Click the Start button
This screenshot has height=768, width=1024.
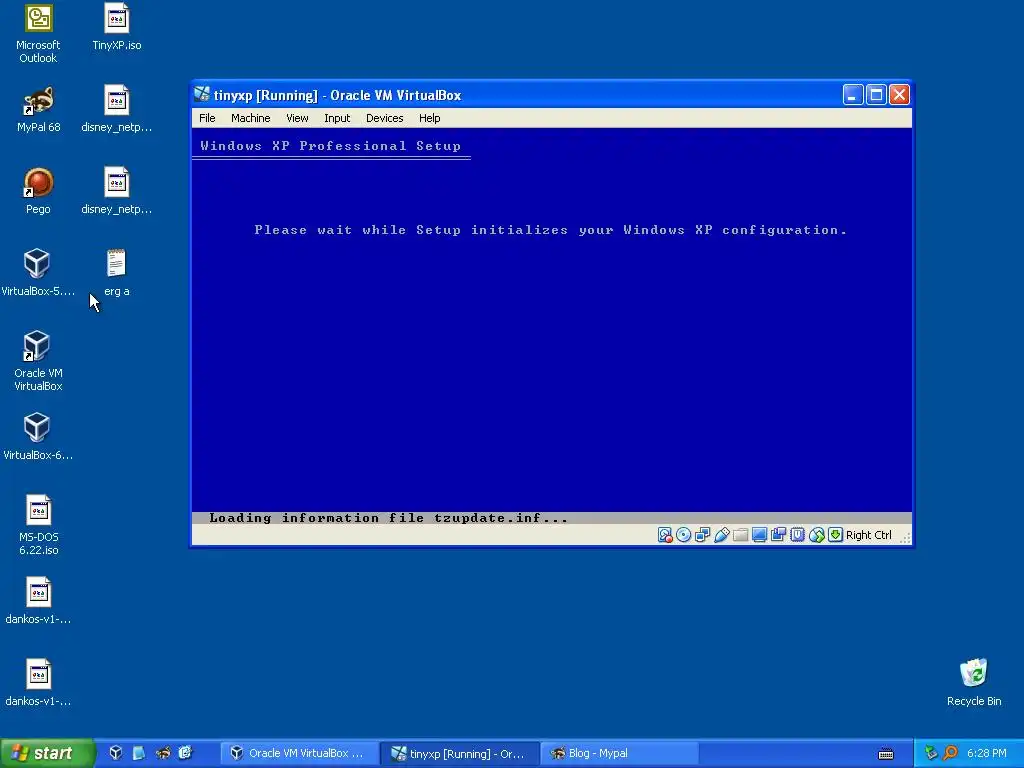click(x=46, y=753)
